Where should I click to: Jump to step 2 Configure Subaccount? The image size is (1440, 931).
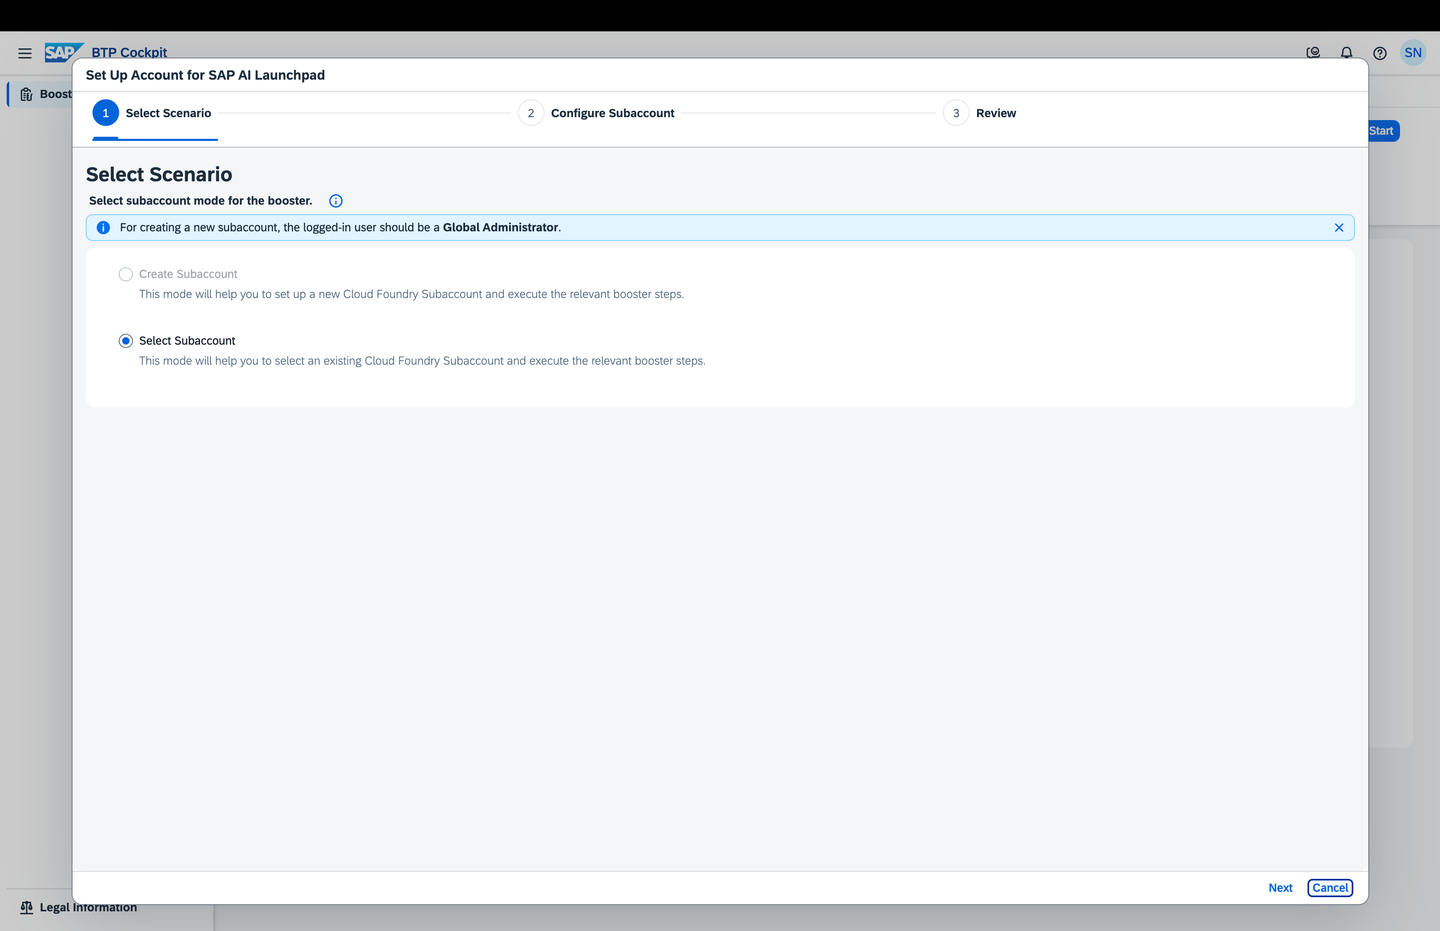pos(596,113)
